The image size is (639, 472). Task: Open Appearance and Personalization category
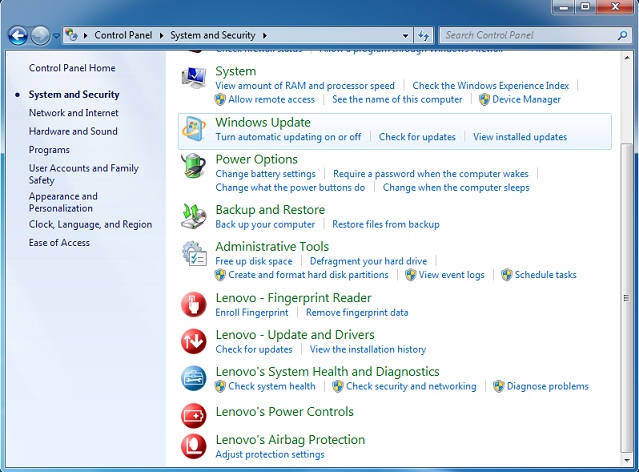(63, 202)
